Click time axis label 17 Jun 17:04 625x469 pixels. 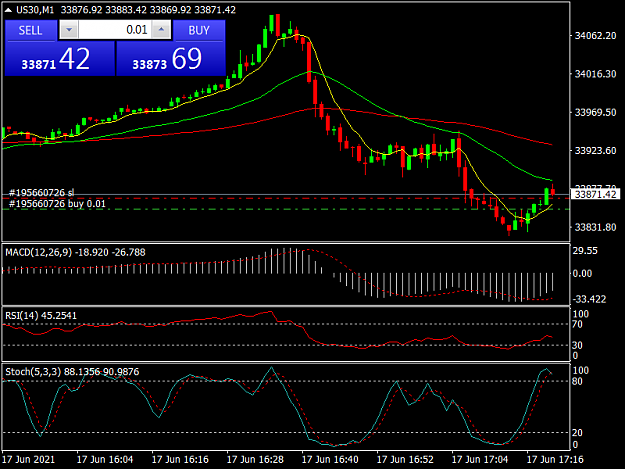[x=480, y=459]
